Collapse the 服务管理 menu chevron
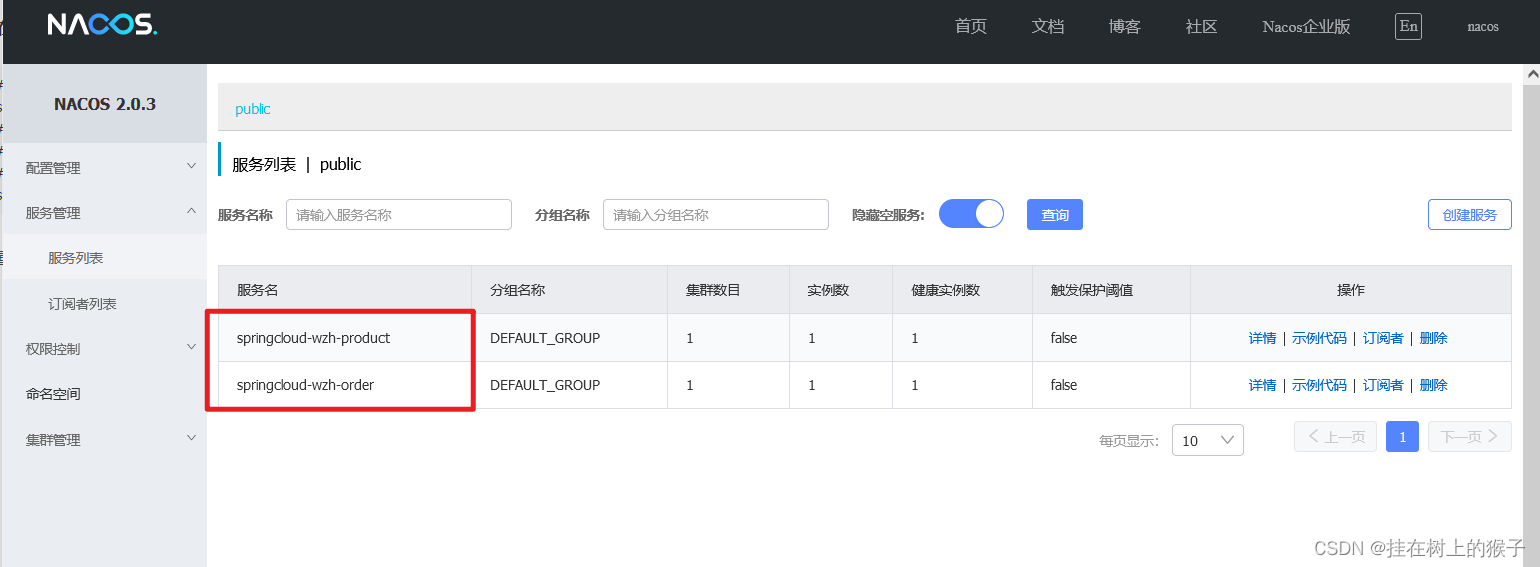Viewport: 1540px width, 567px height. click(192, 211)
